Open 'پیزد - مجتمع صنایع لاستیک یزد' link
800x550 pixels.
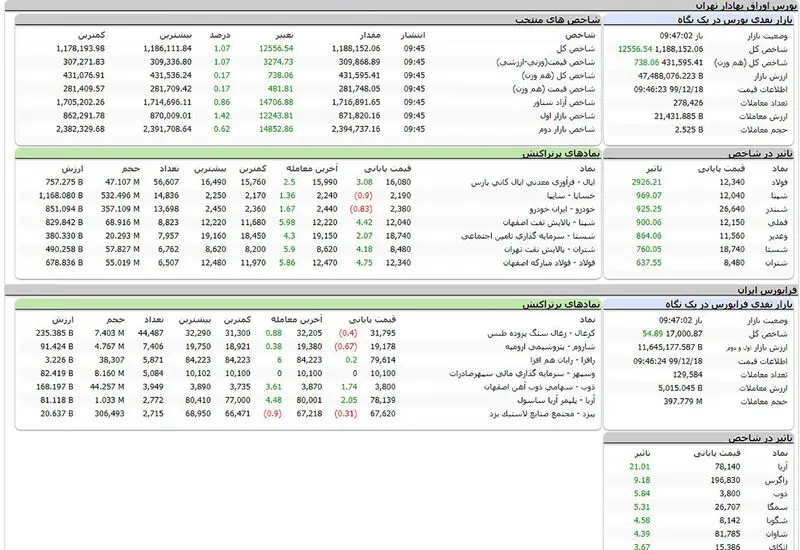[x=542, y=414]
